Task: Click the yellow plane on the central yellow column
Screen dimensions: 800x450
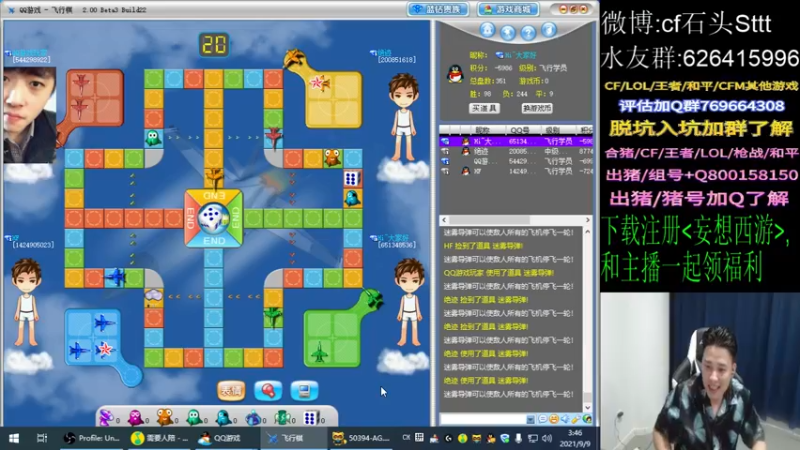Action: [214, 178]
